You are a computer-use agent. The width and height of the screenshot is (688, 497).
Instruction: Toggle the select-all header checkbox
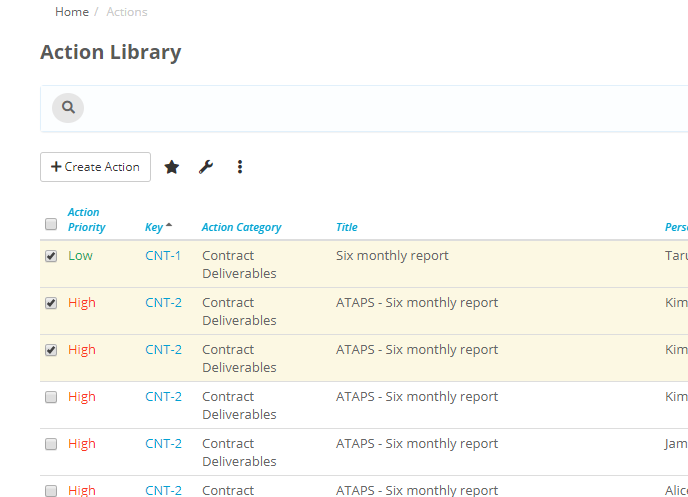51,224
